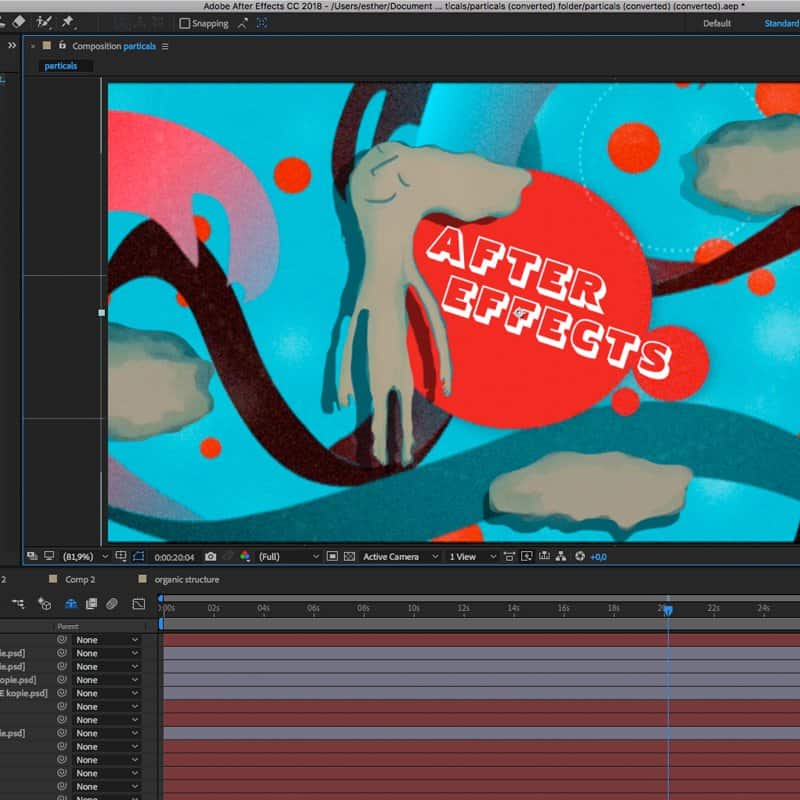
Task: Toggle Draft 3D in the timeline
Action: coord(44,604)
